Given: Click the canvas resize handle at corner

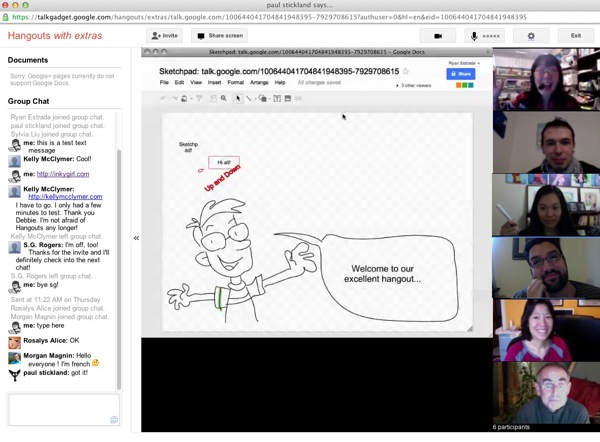Looking at the screenshot, I should click(470, 328).
